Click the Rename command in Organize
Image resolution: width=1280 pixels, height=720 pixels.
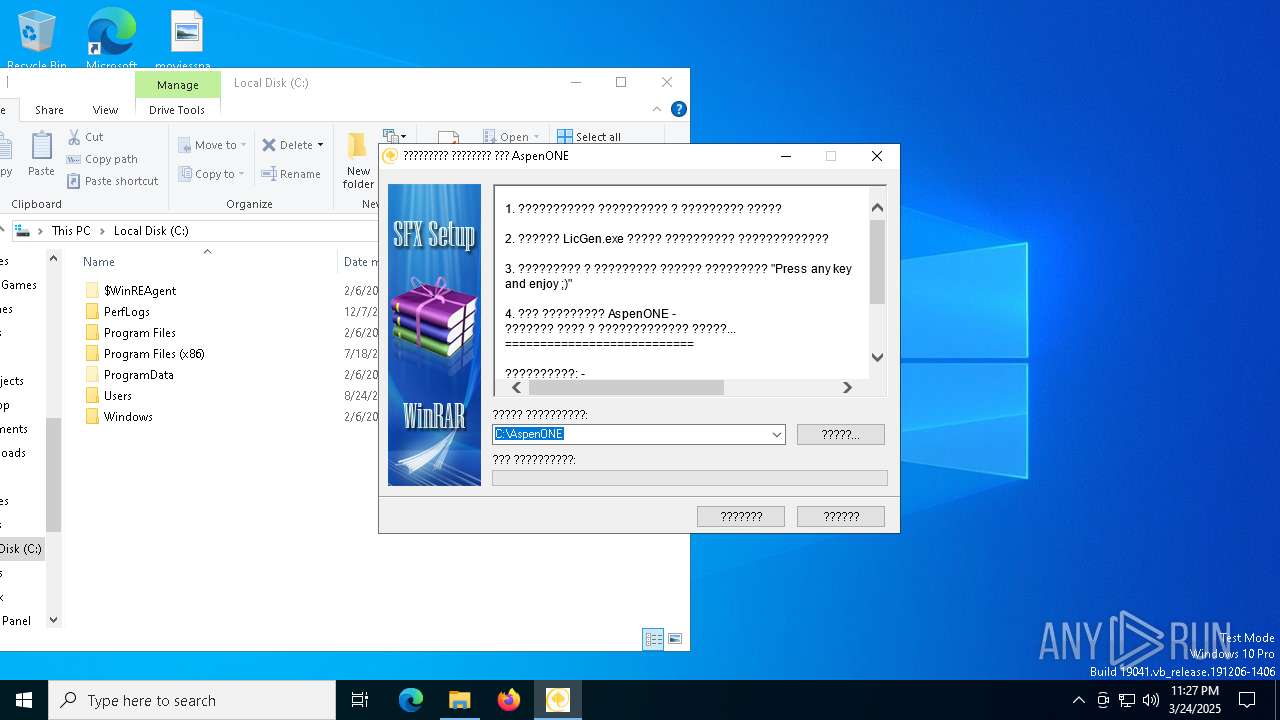[291, 174]
